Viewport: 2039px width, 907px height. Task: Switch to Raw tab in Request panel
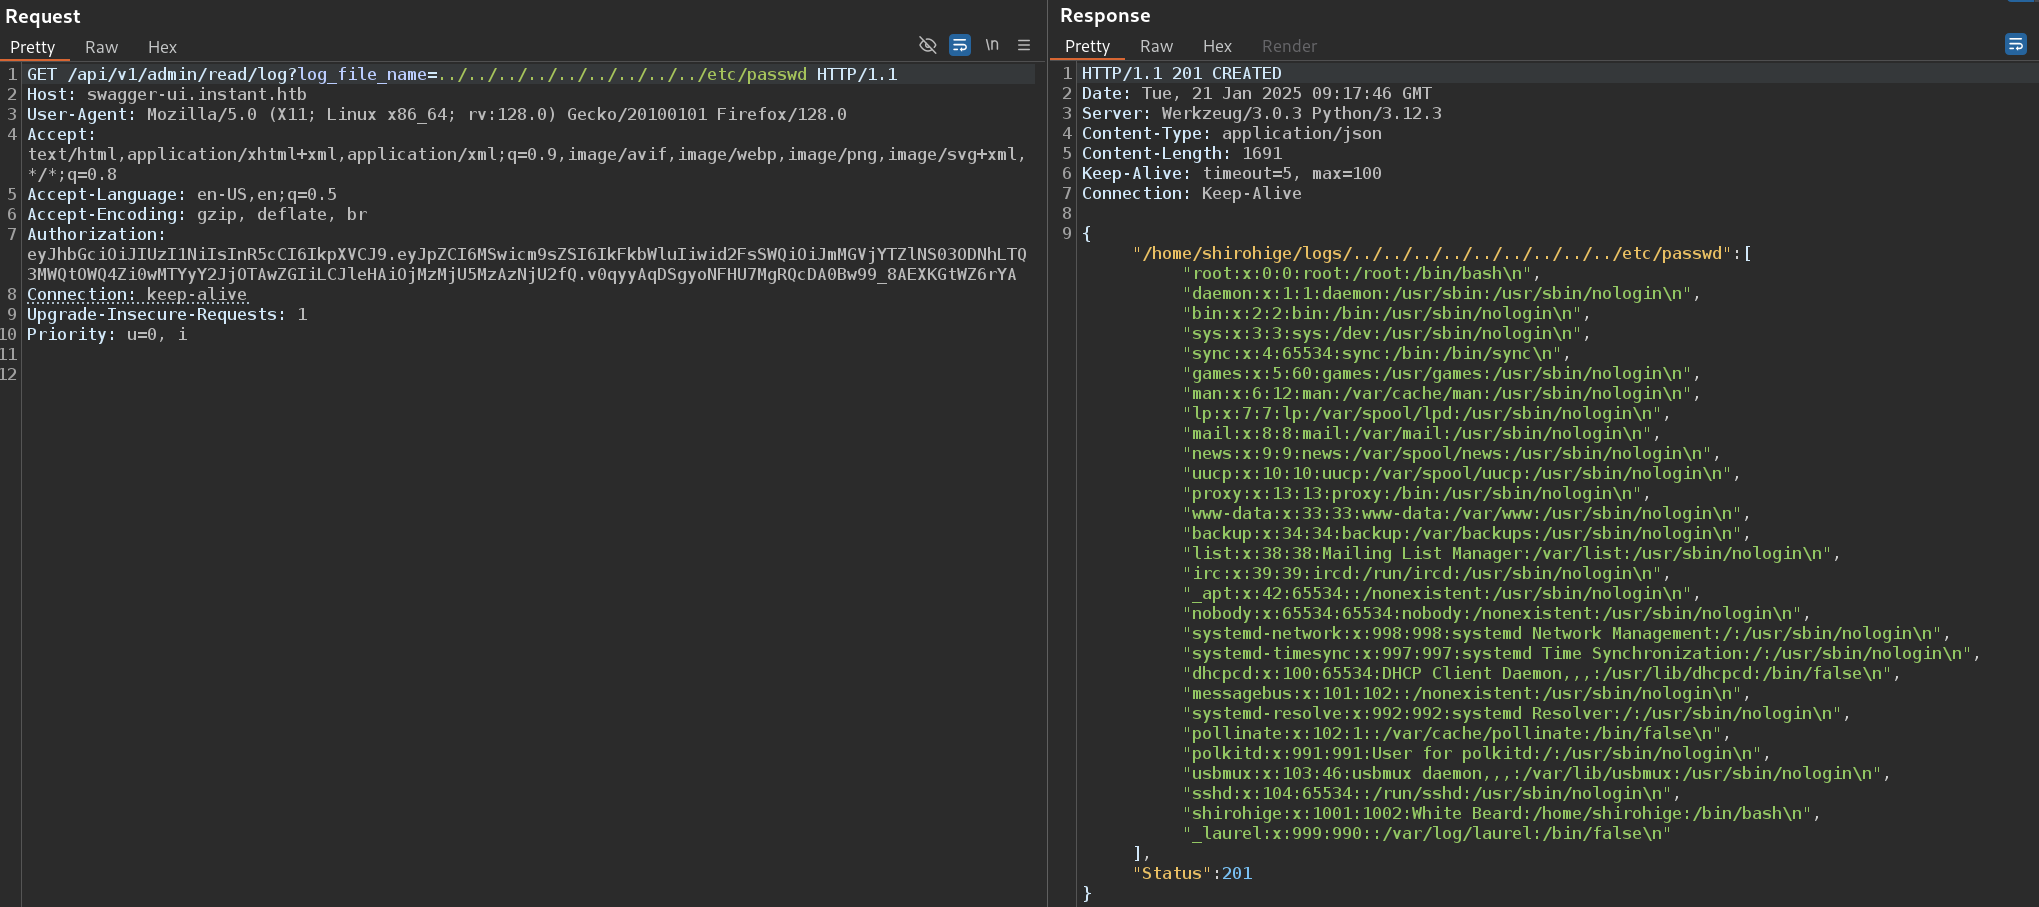[x=101, y=47]
